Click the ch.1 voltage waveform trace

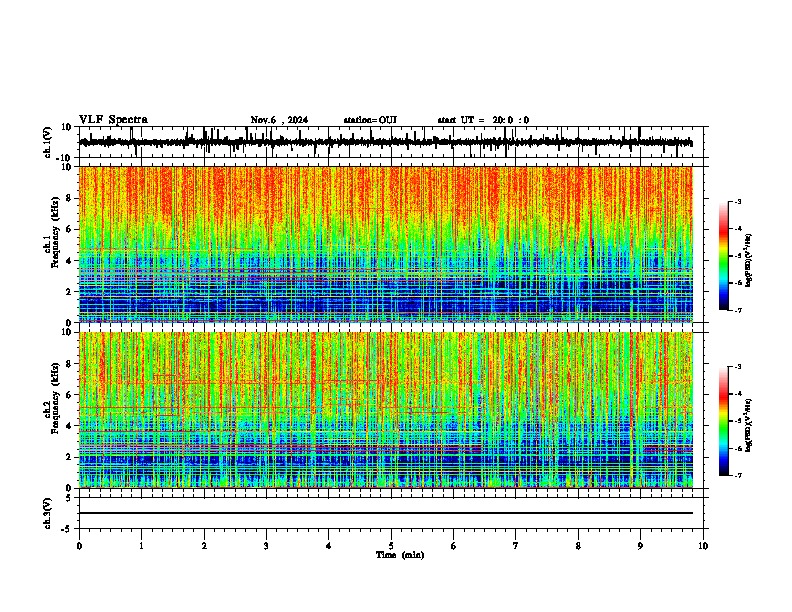386,142
